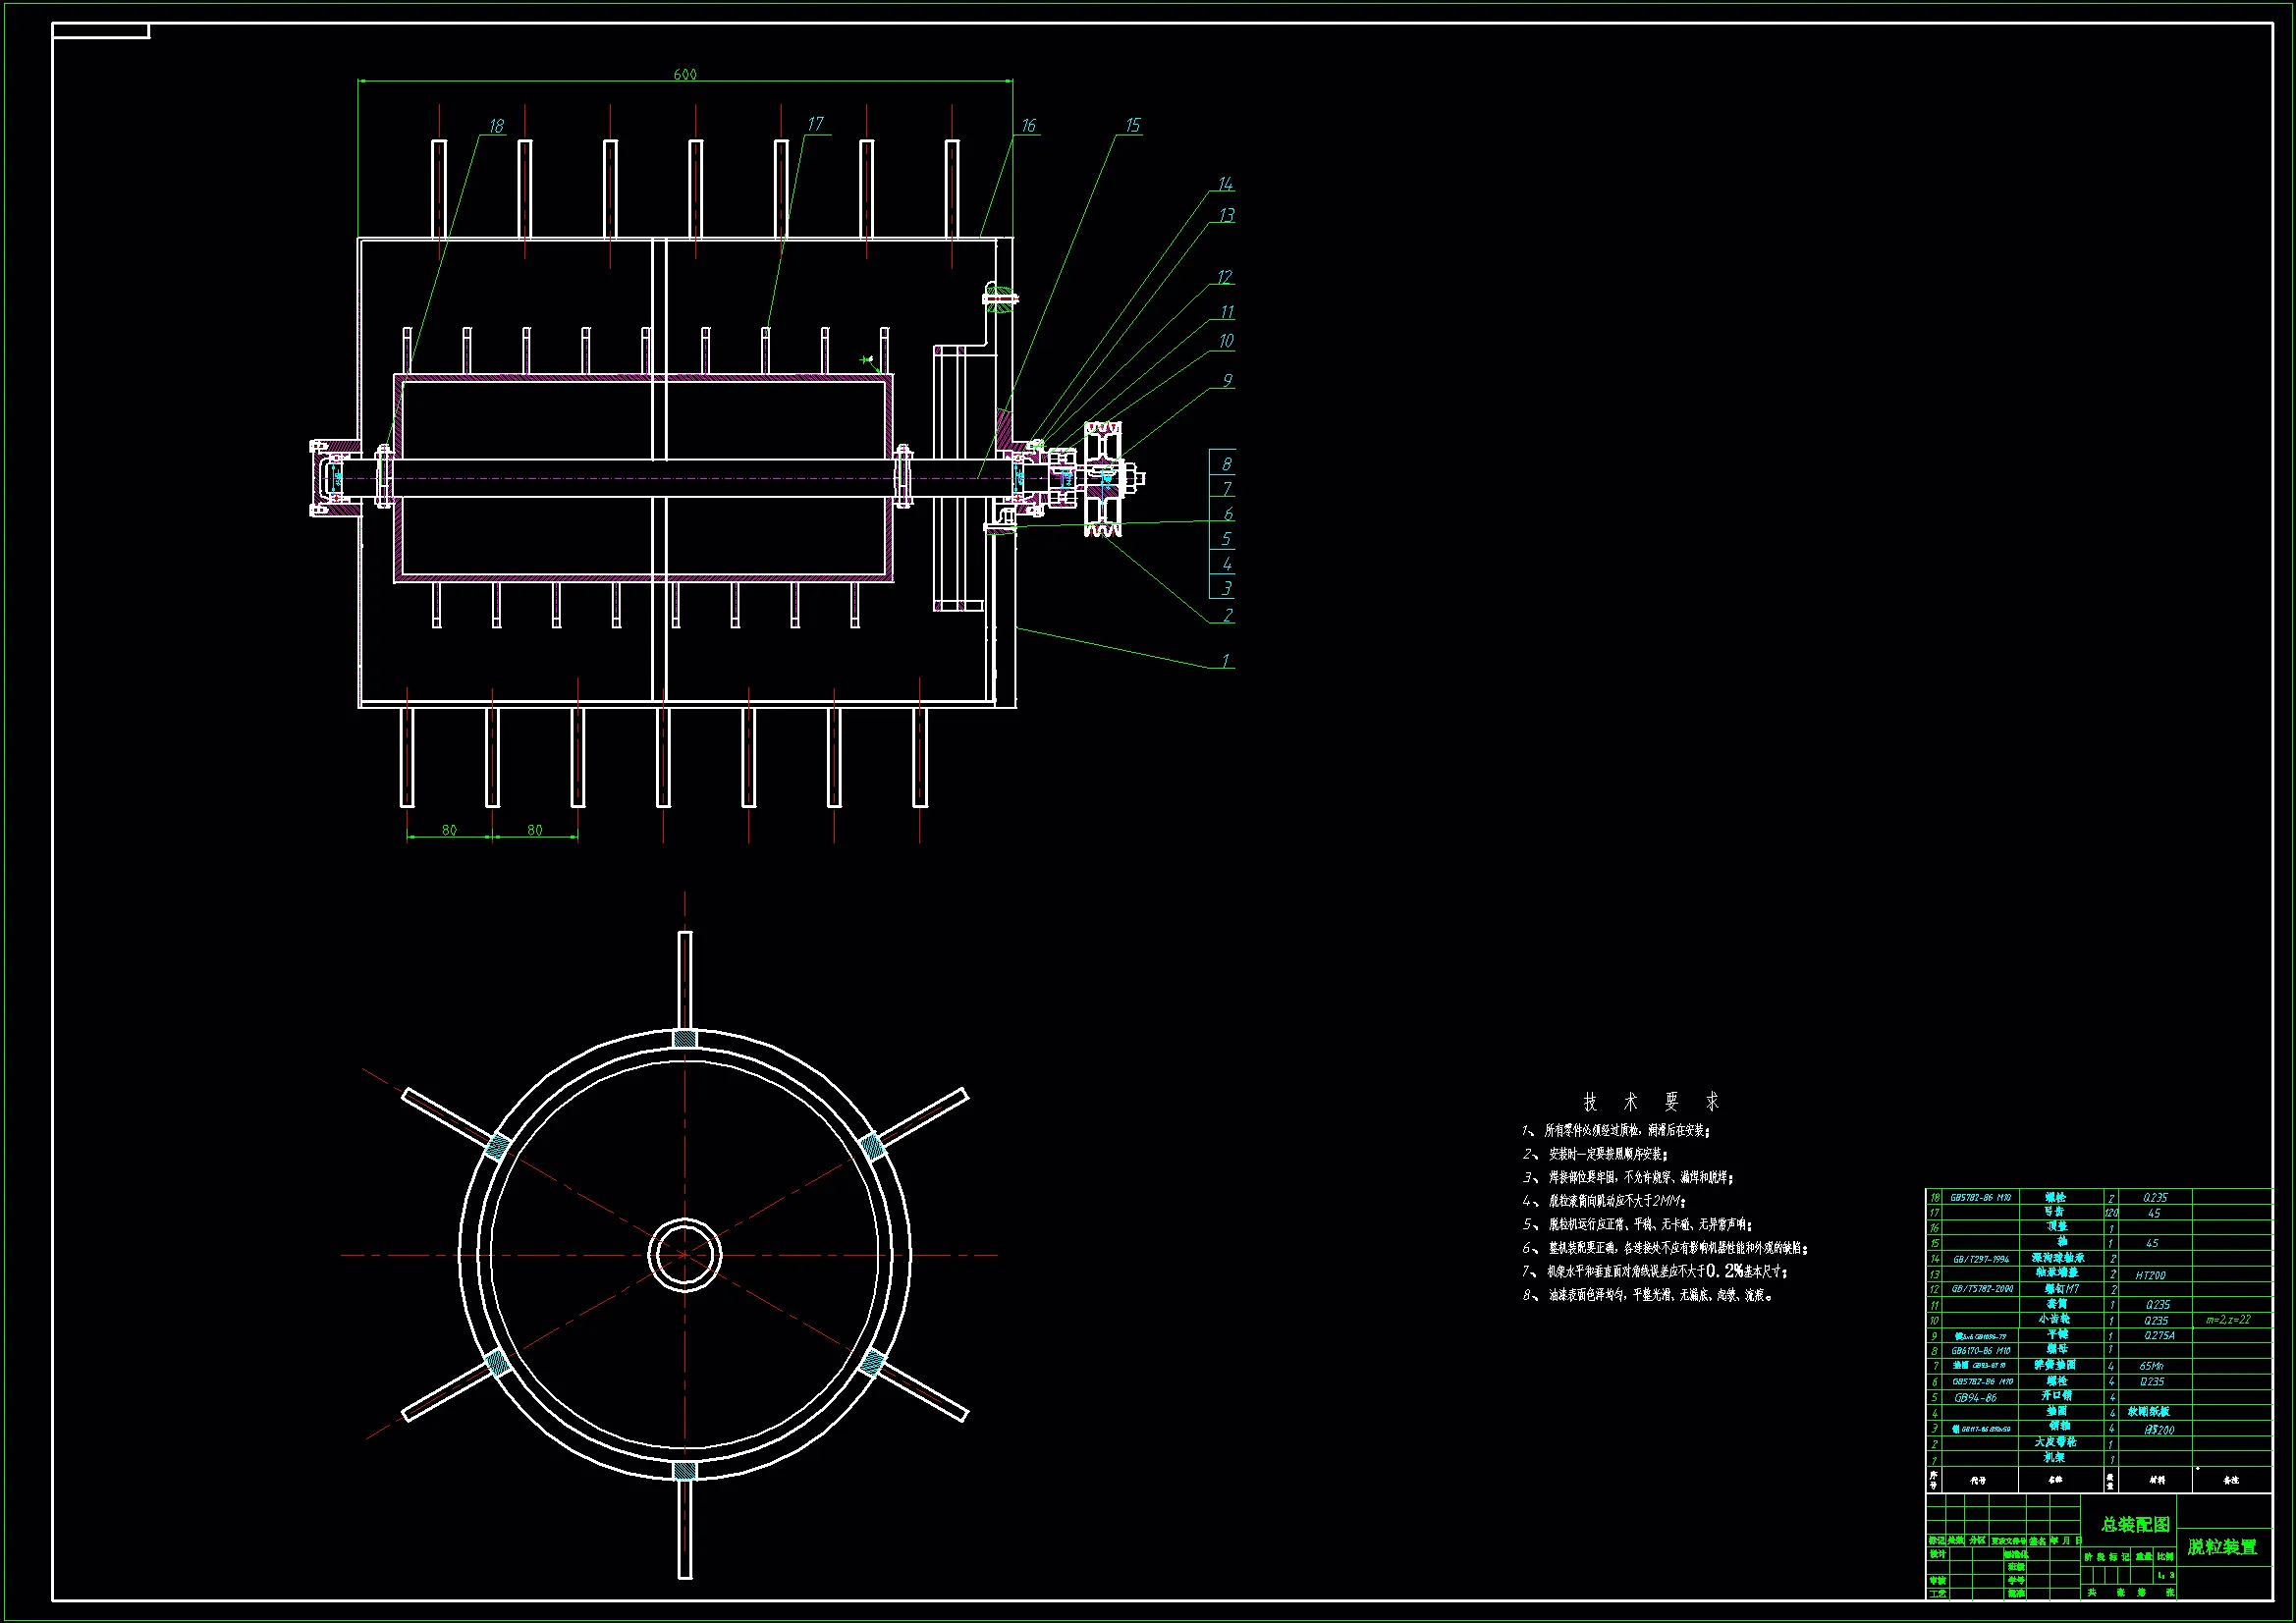Click the 600 width dimension text
The height and width of the screenshot is (1623, 2296).
[685, 75]
